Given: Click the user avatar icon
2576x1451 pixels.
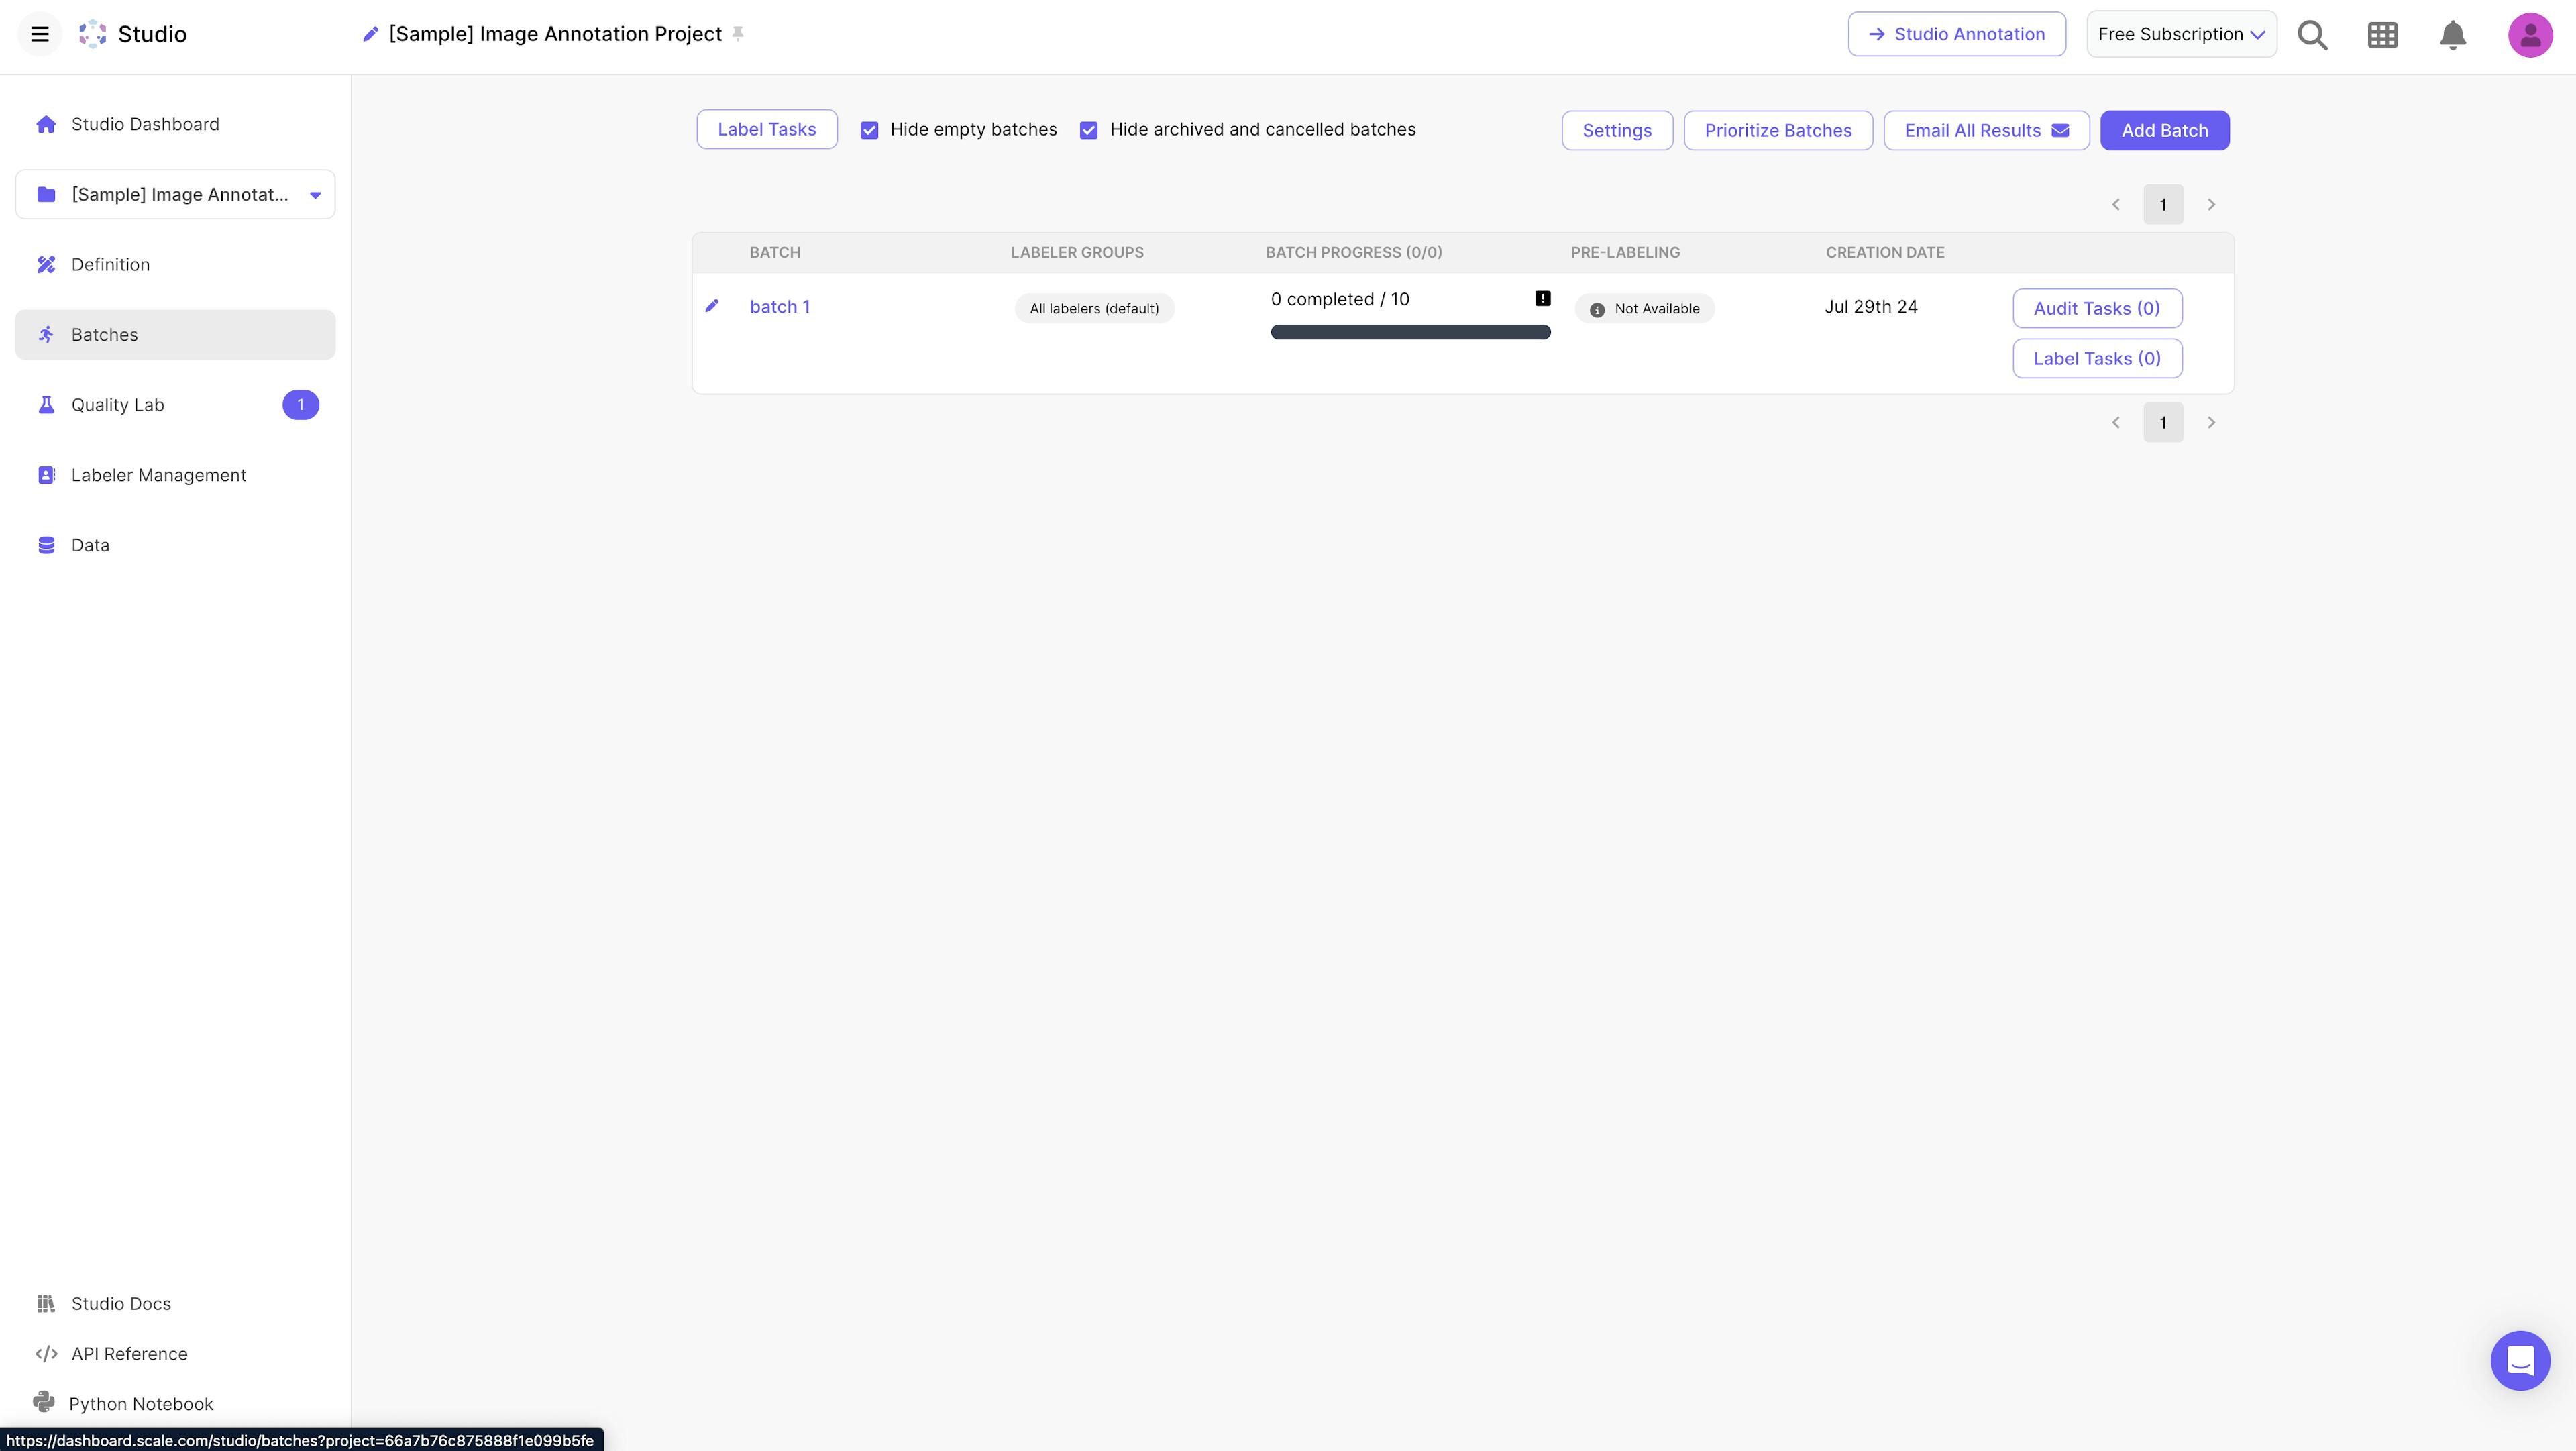Looking at the screenshot, I should click(2530, 35).
